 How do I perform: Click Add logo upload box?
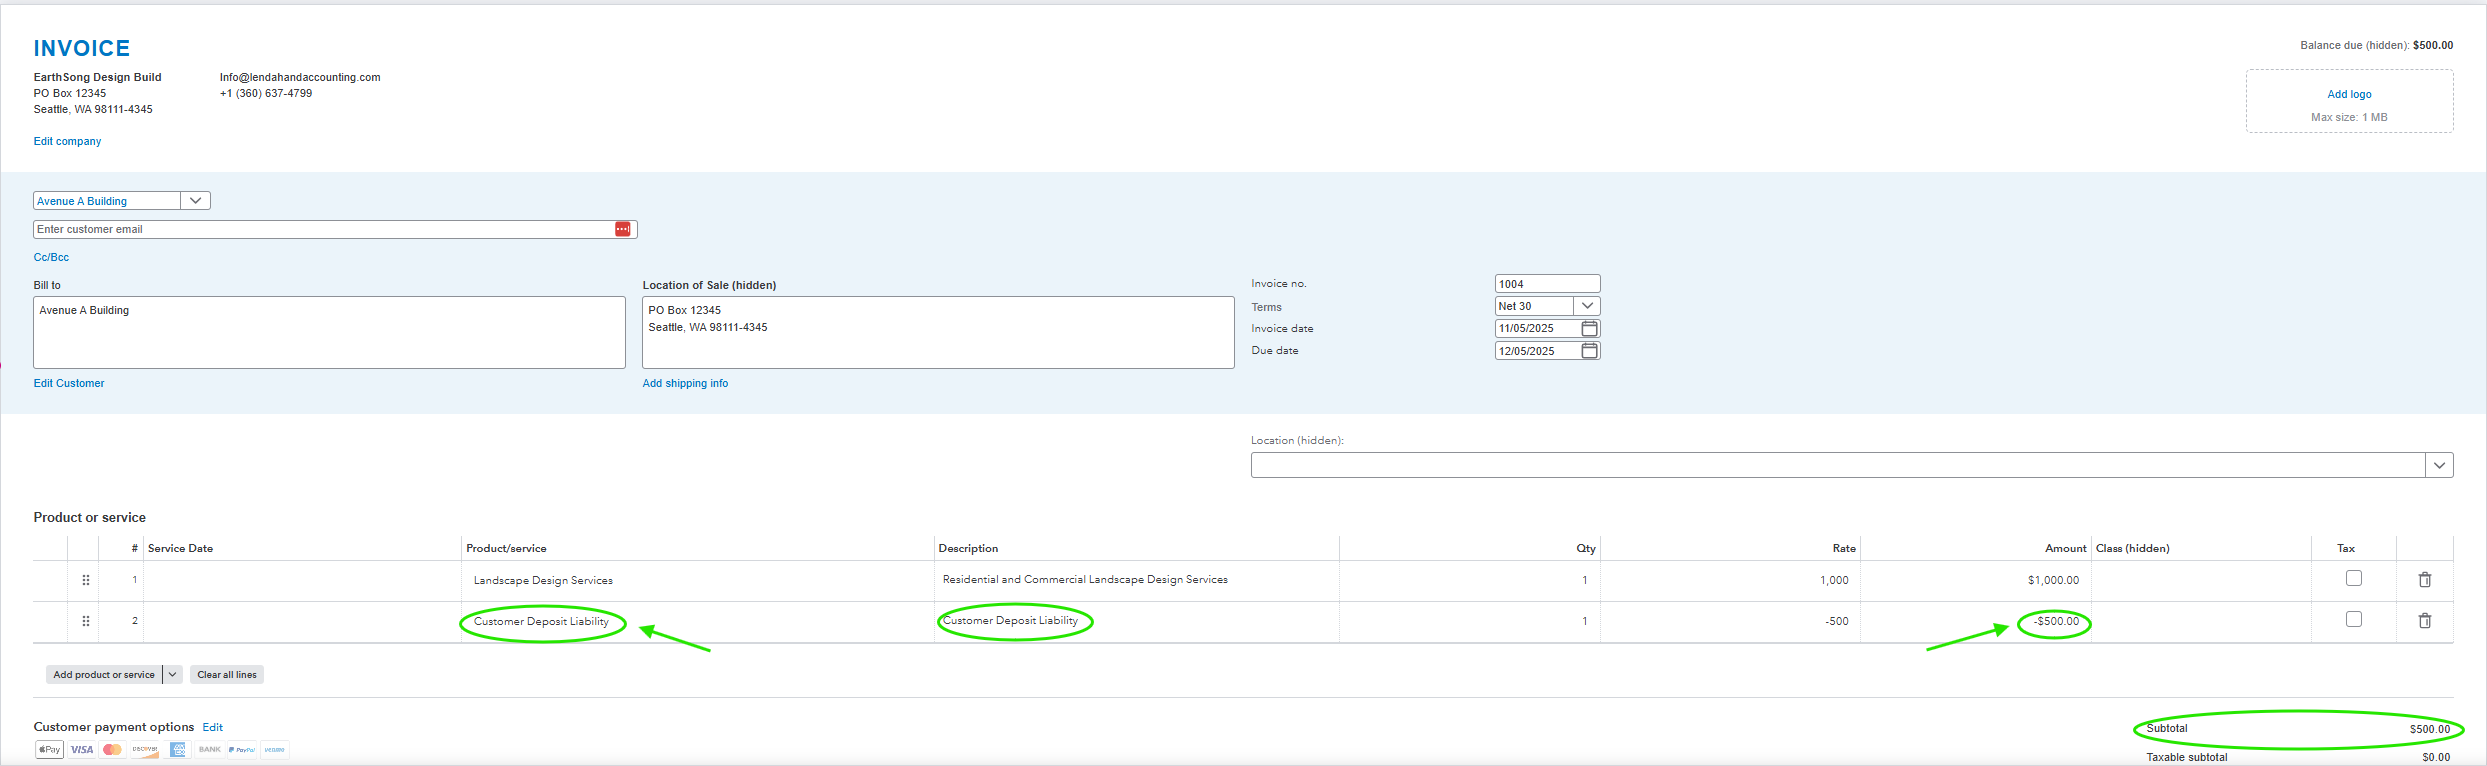click(2349, 101)
